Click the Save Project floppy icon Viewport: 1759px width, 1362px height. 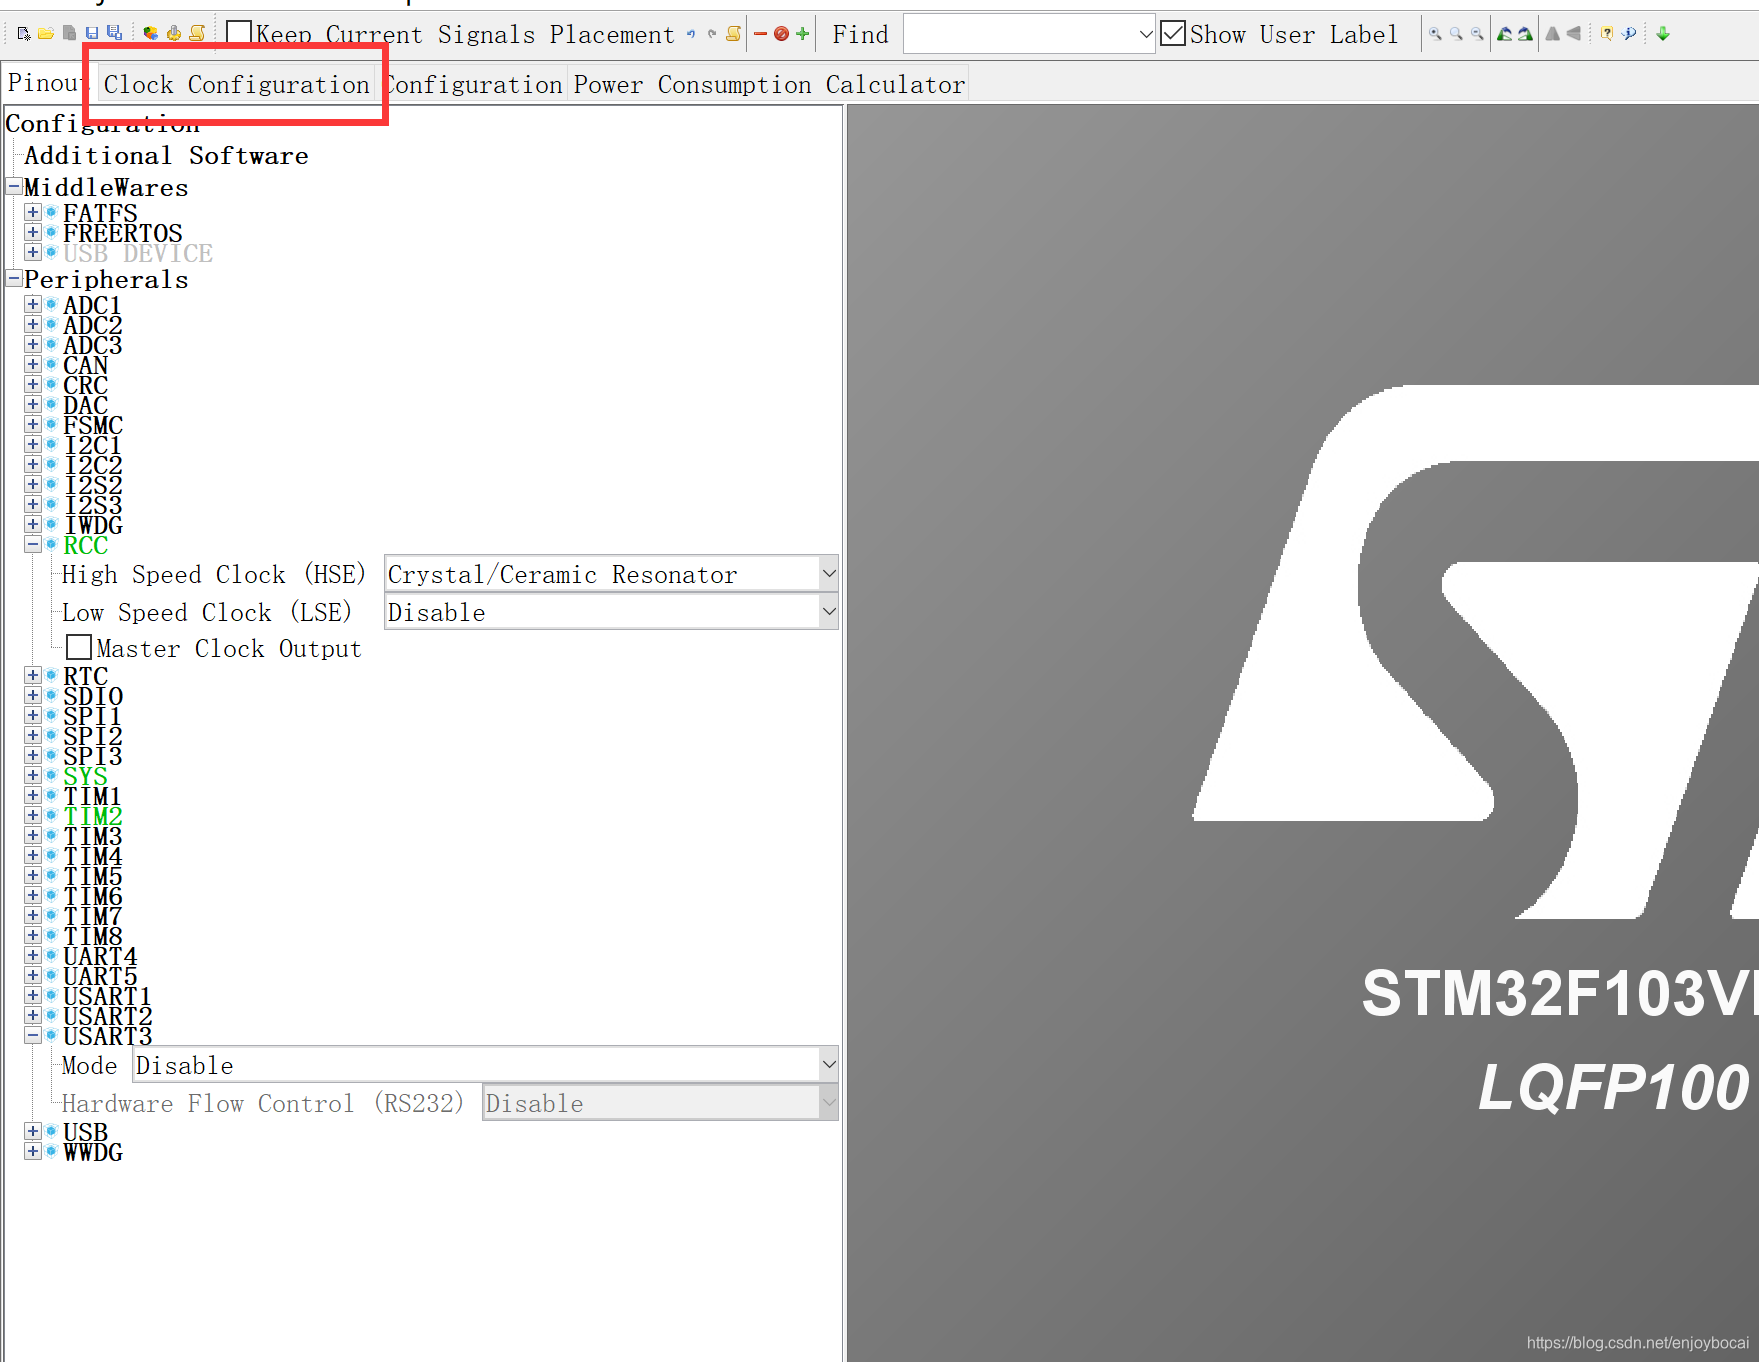[92, 34]
